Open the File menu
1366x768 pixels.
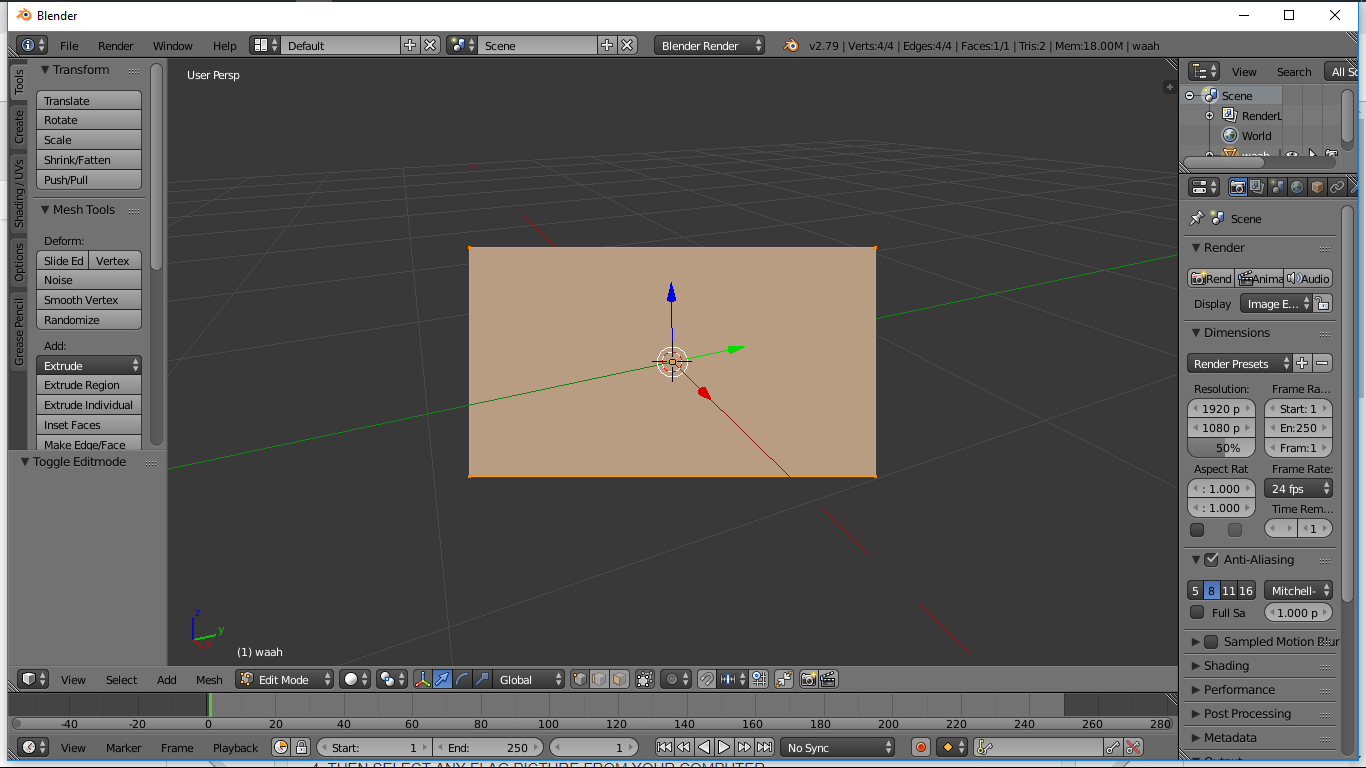(69, 46)
